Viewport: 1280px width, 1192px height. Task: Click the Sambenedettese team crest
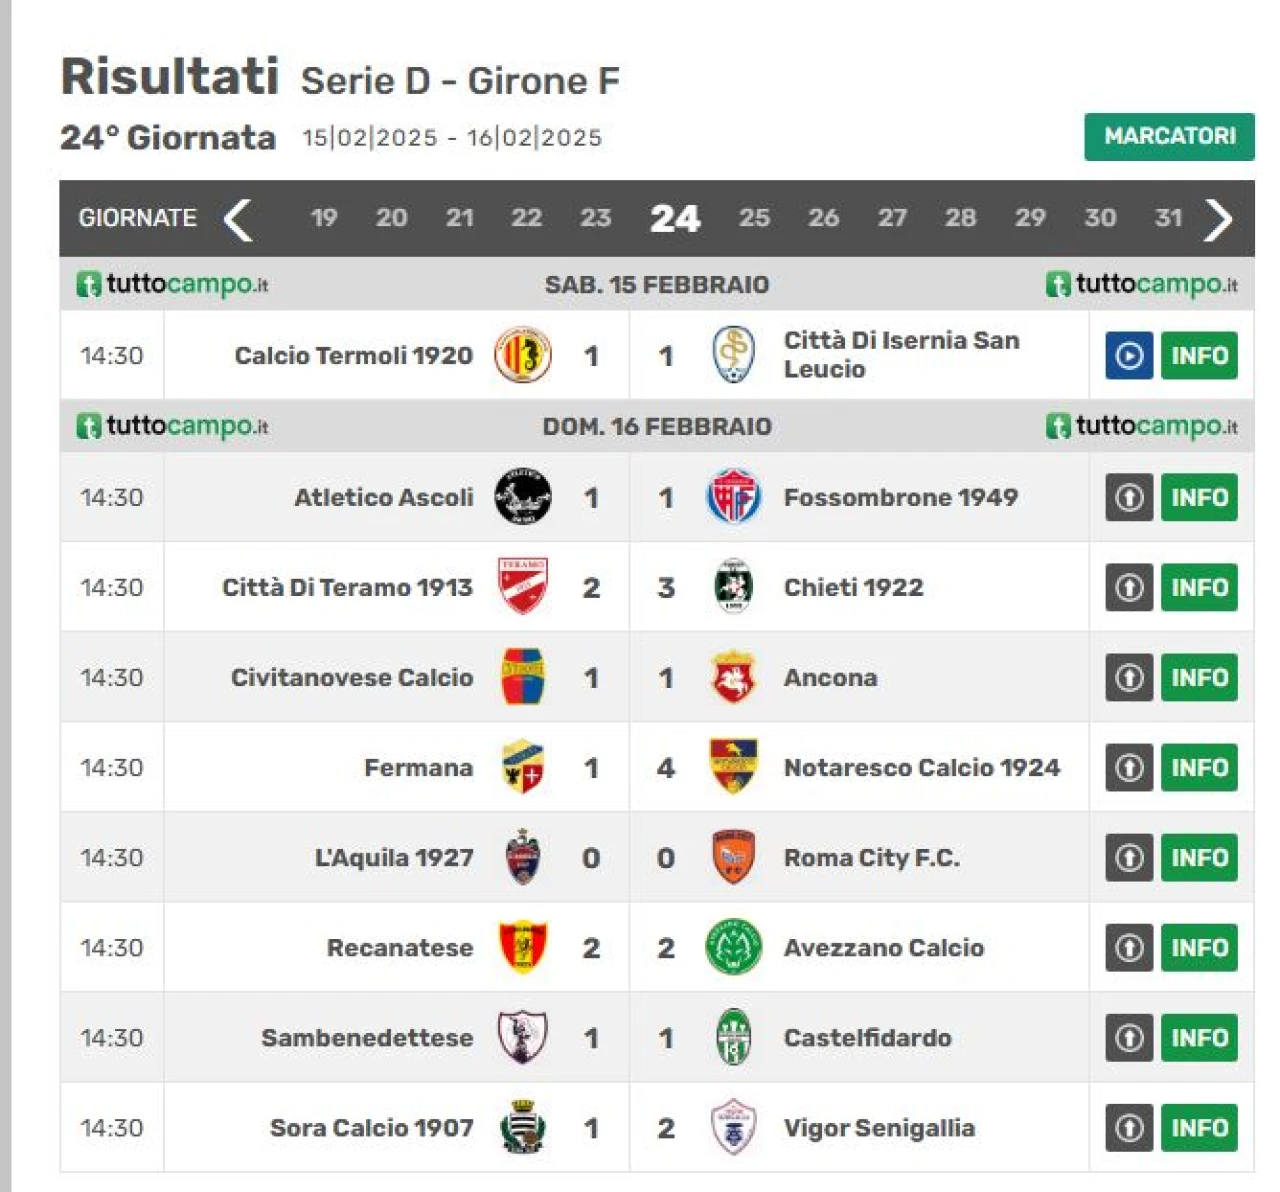pyautogui.click(x=523, y=1037)
